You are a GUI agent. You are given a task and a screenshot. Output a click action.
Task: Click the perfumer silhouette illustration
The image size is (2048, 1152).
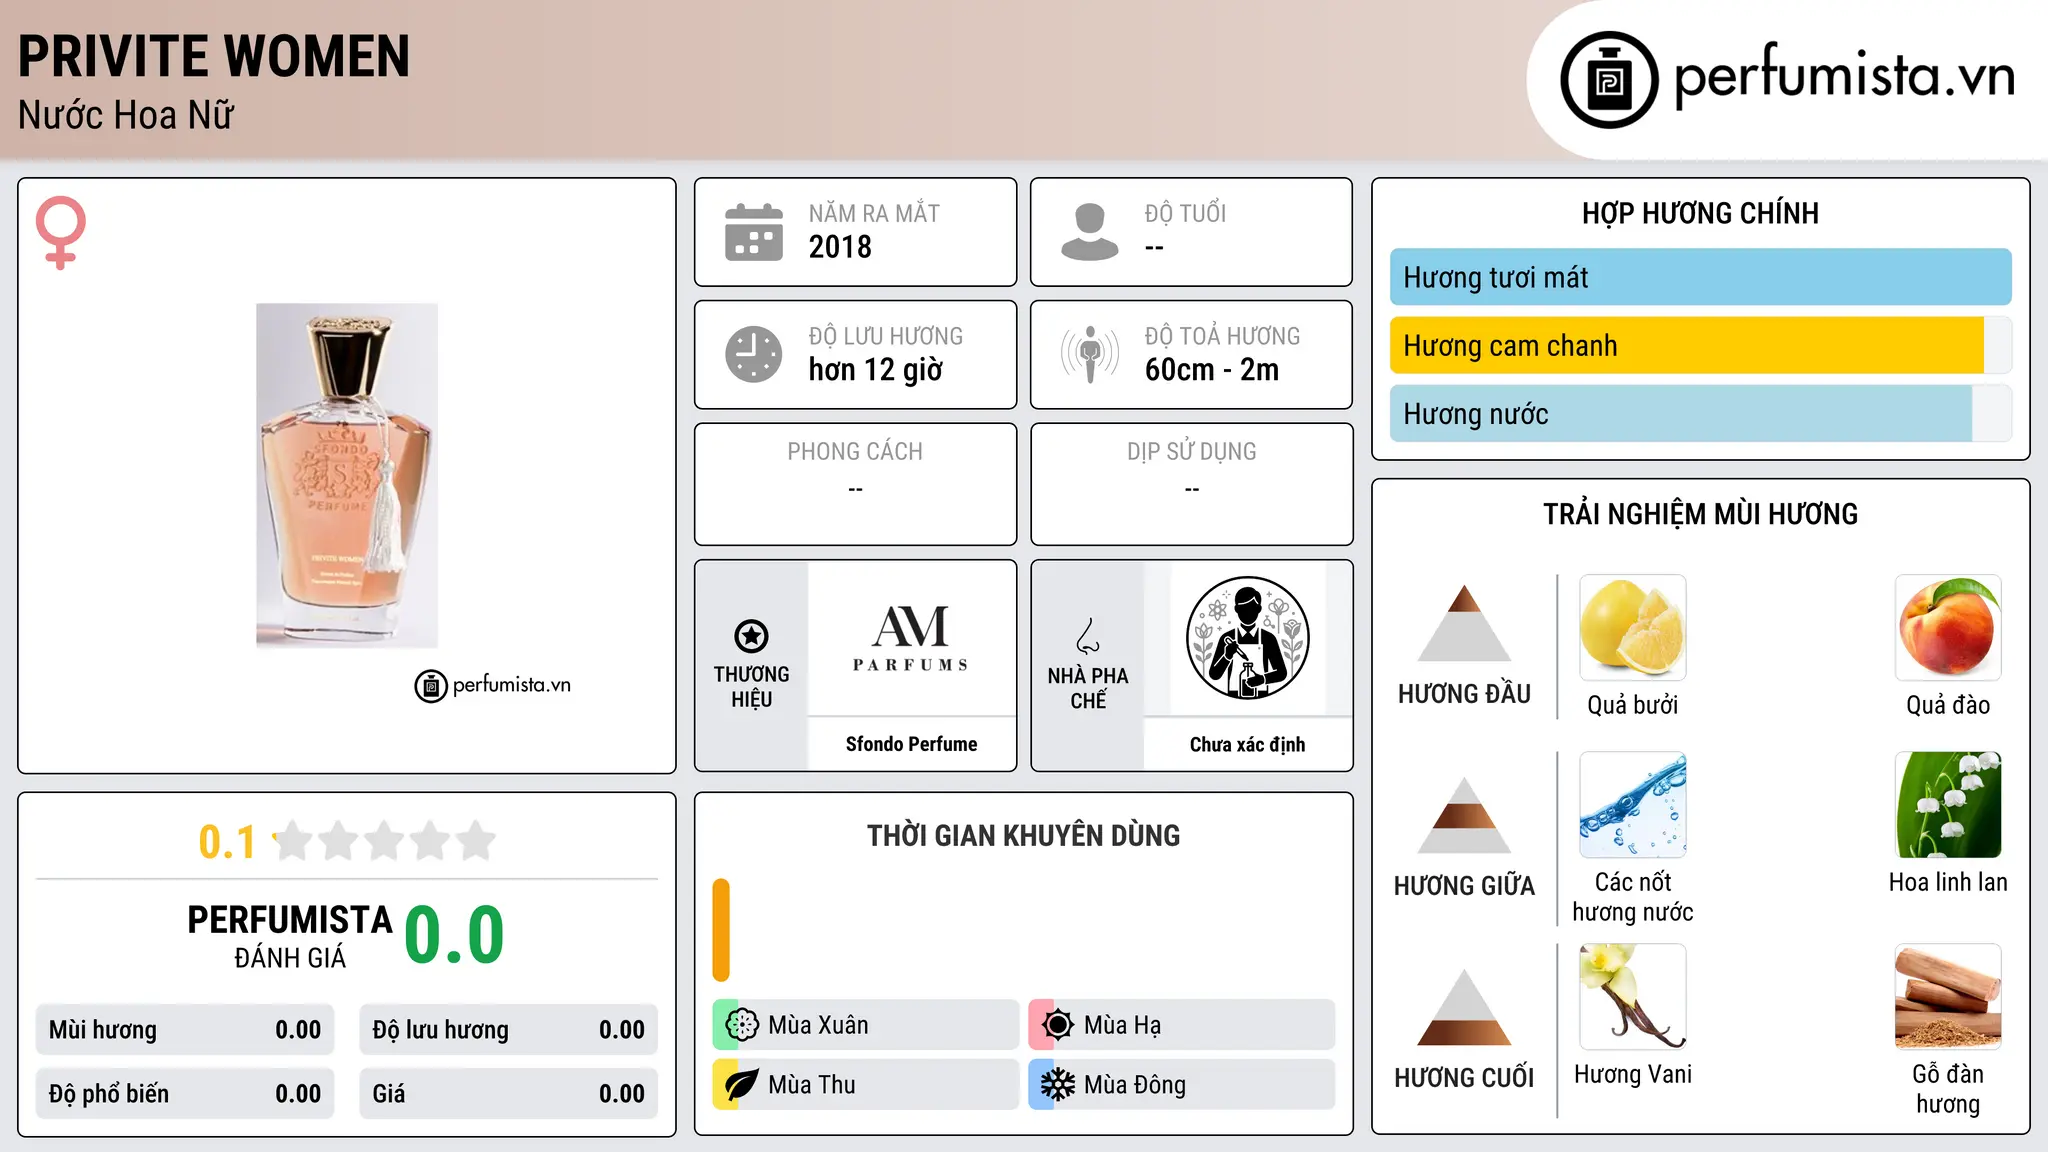1247,638
